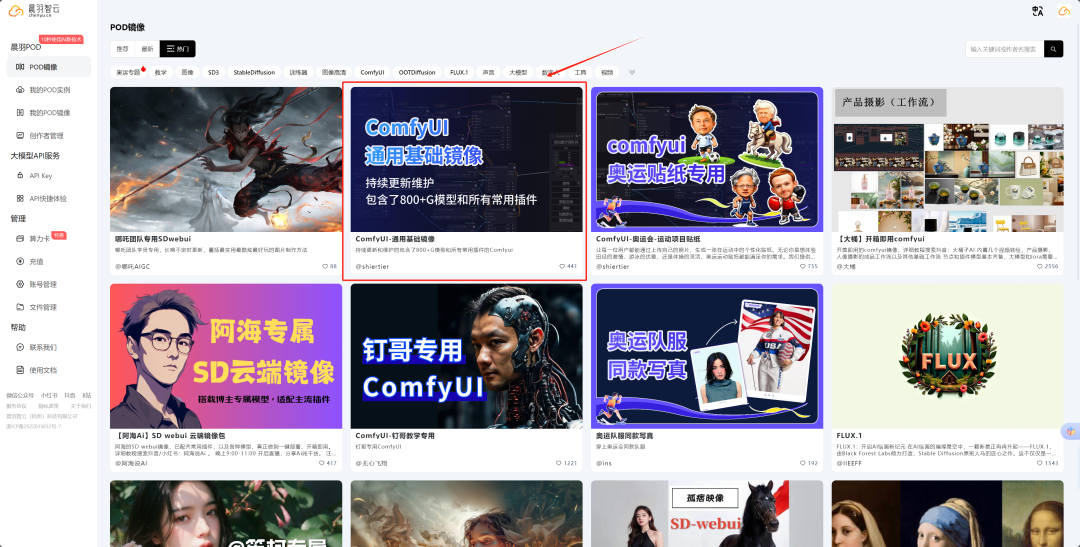Filter by the 教学 tag
The height and width of the screenshot is (547, 1080).
161,72
